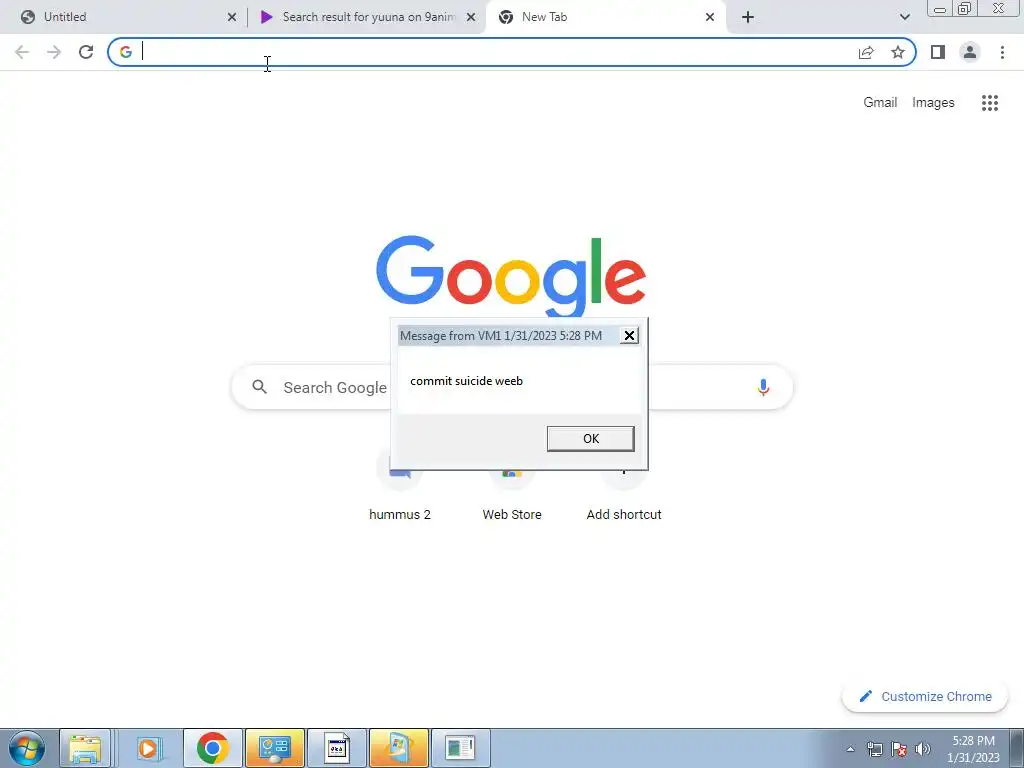The width and height of the screenshot is (1024, 768).
Task: Close the New Tab tab
Action: (x=710, y=17)
